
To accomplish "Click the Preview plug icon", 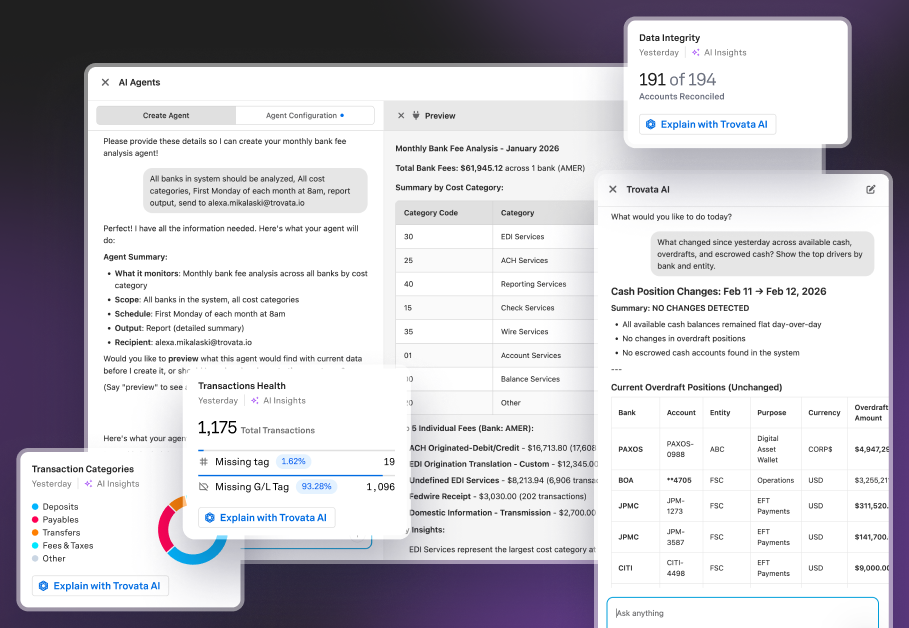I will [415, 116].
